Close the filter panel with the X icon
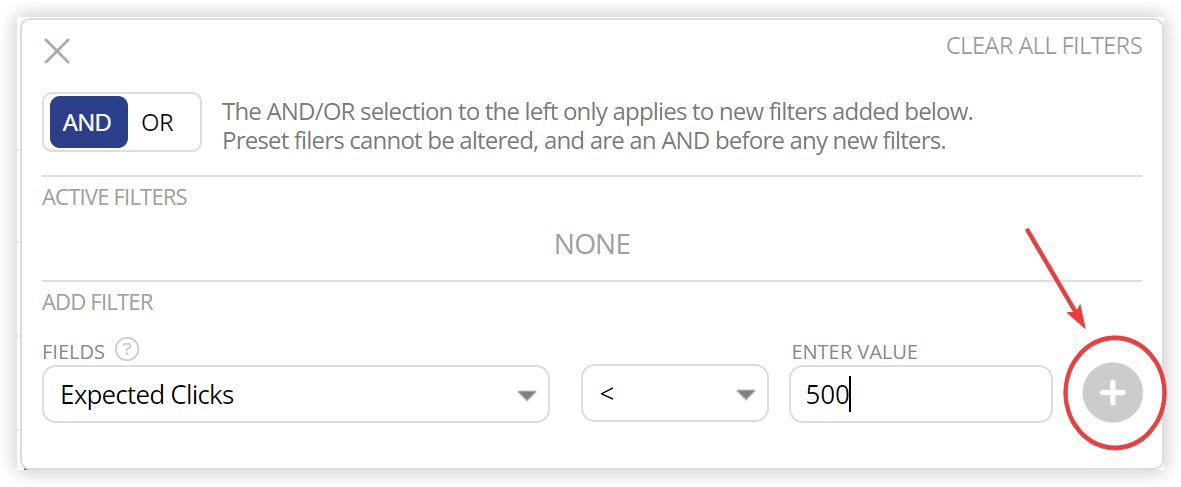The width and height of the screenshot is (1181, 487). [x=57, y=51]
